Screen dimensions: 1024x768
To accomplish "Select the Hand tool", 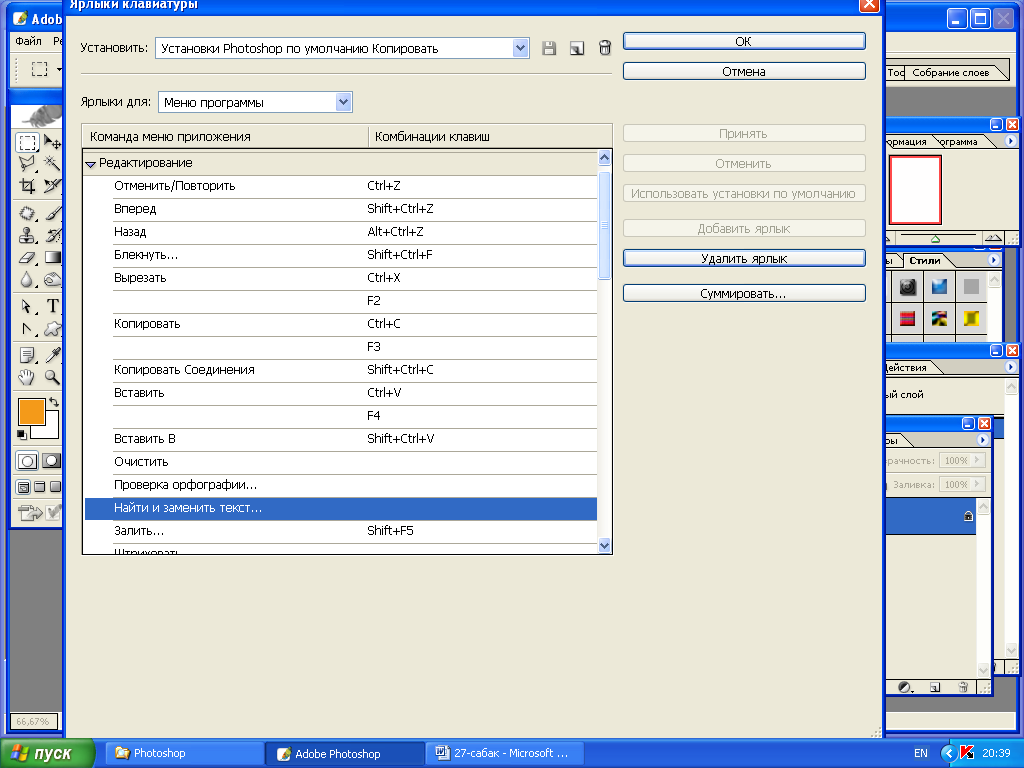I will [27, 377].
